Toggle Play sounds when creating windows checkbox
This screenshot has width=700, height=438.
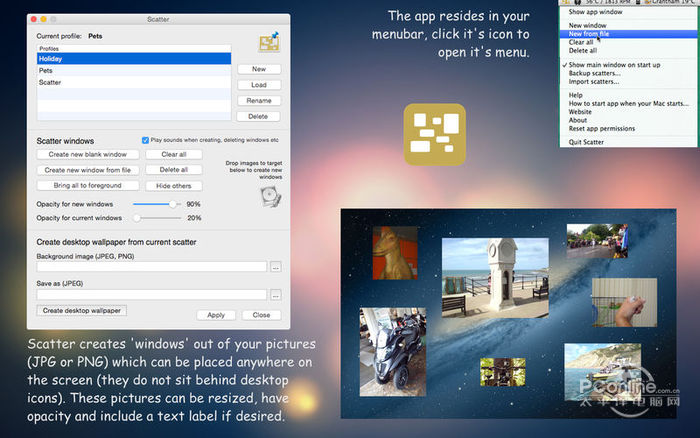[145, 140]
